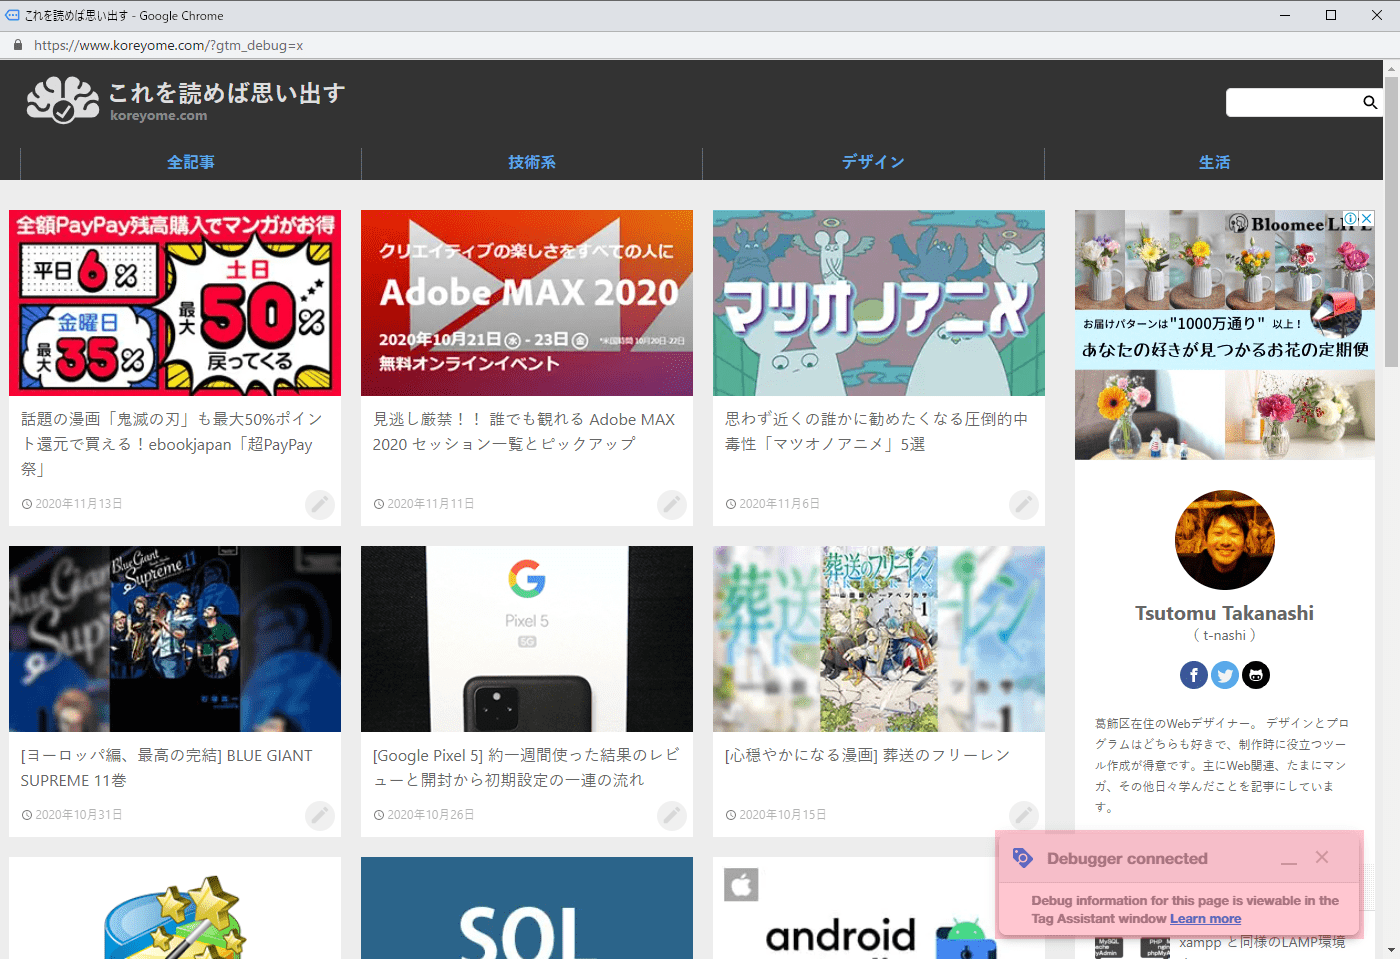
Task: Open 見逃し厳禁 Adobe MAX 2020 article title
Action: [x=524, y=431]
